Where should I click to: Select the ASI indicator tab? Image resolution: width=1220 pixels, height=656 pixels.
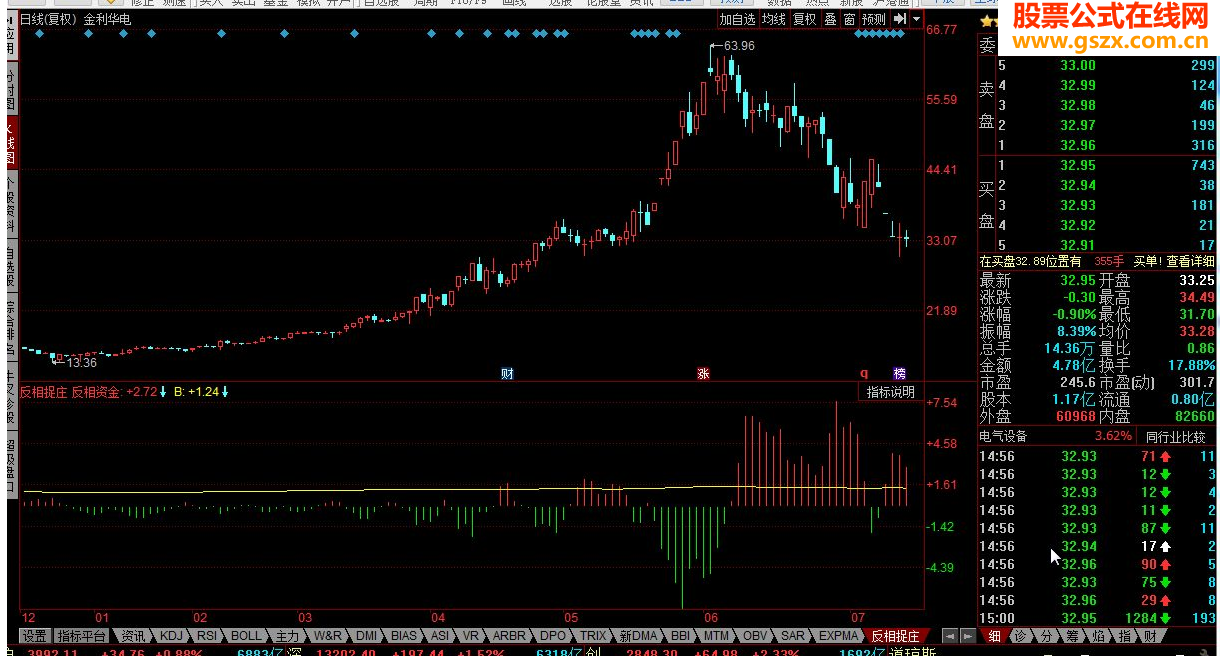click(440, 636)
